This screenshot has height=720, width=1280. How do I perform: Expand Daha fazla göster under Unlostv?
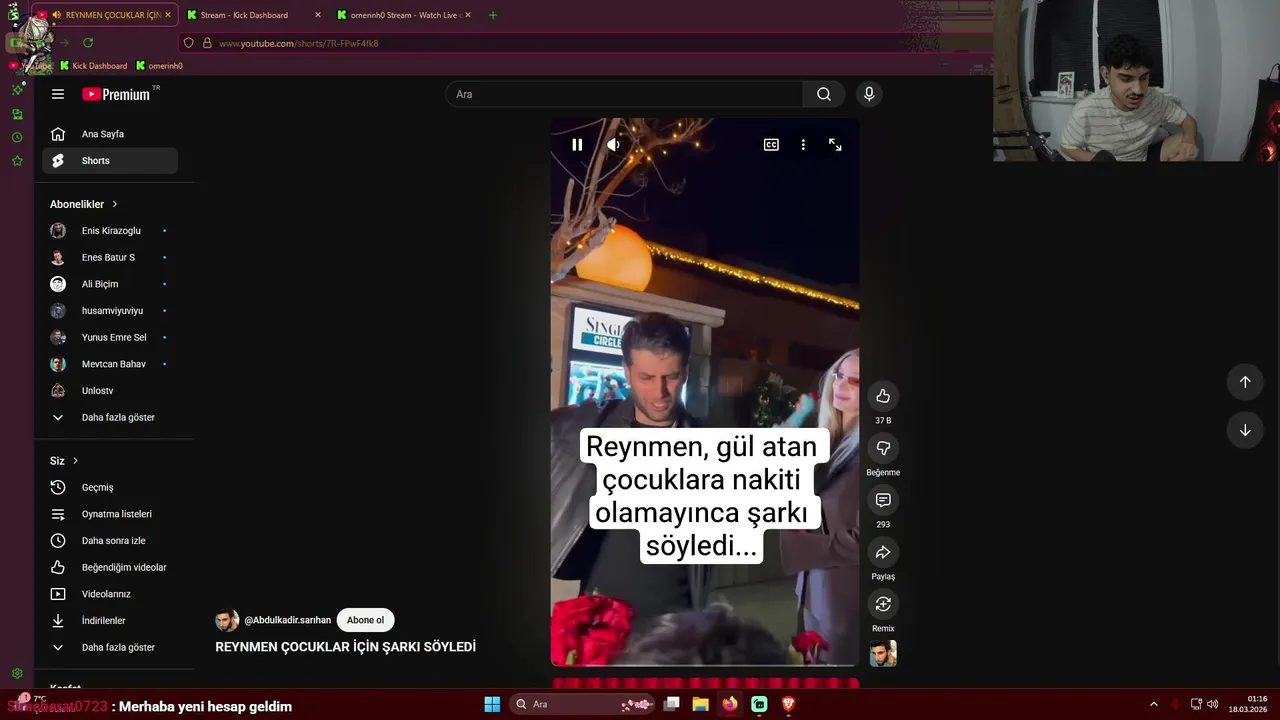click(x=110, y=418)
